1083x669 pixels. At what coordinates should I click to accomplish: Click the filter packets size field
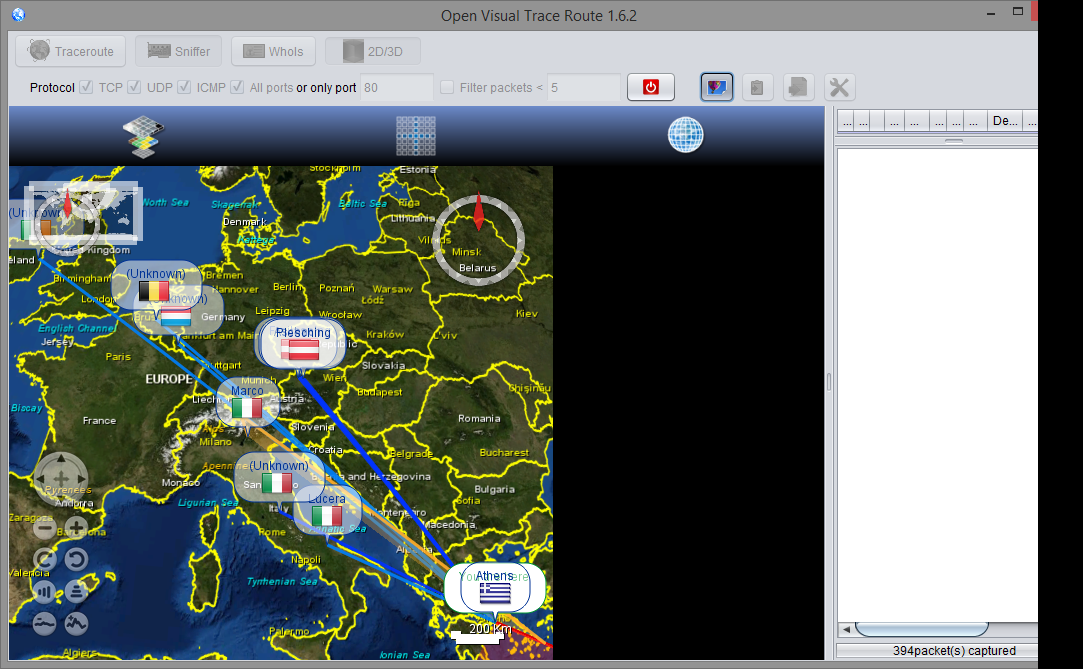point(584,88)
